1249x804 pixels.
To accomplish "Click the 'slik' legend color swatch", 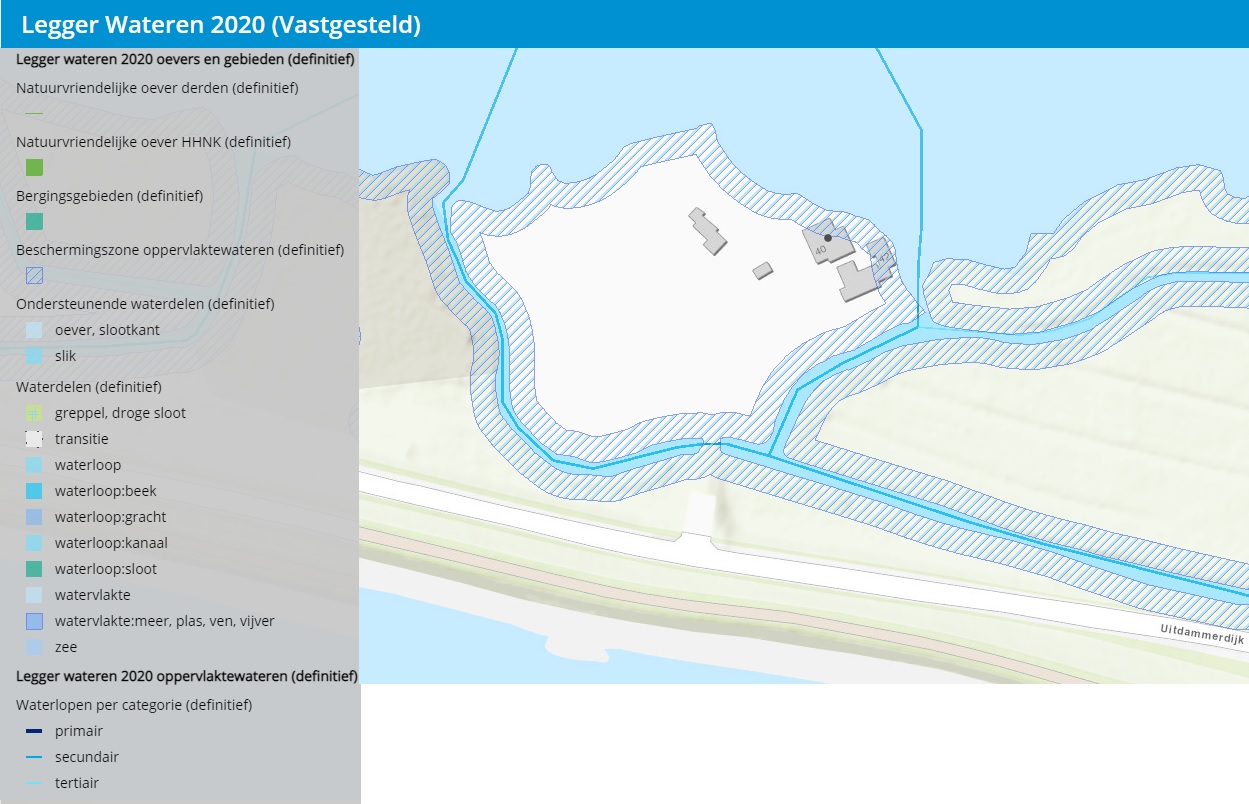I will click(x=34, y=356).
